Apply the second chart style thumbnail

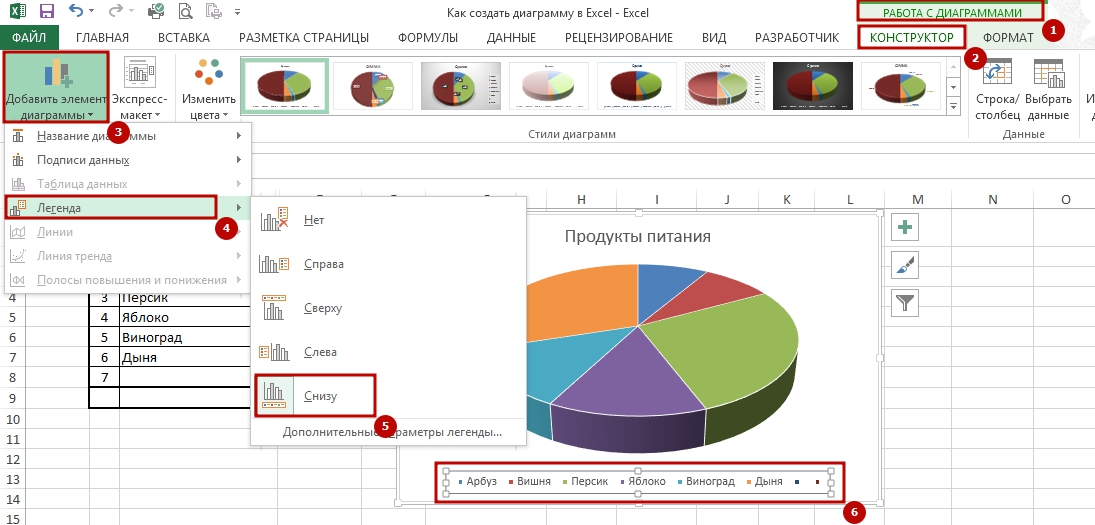tap(373, 85)
